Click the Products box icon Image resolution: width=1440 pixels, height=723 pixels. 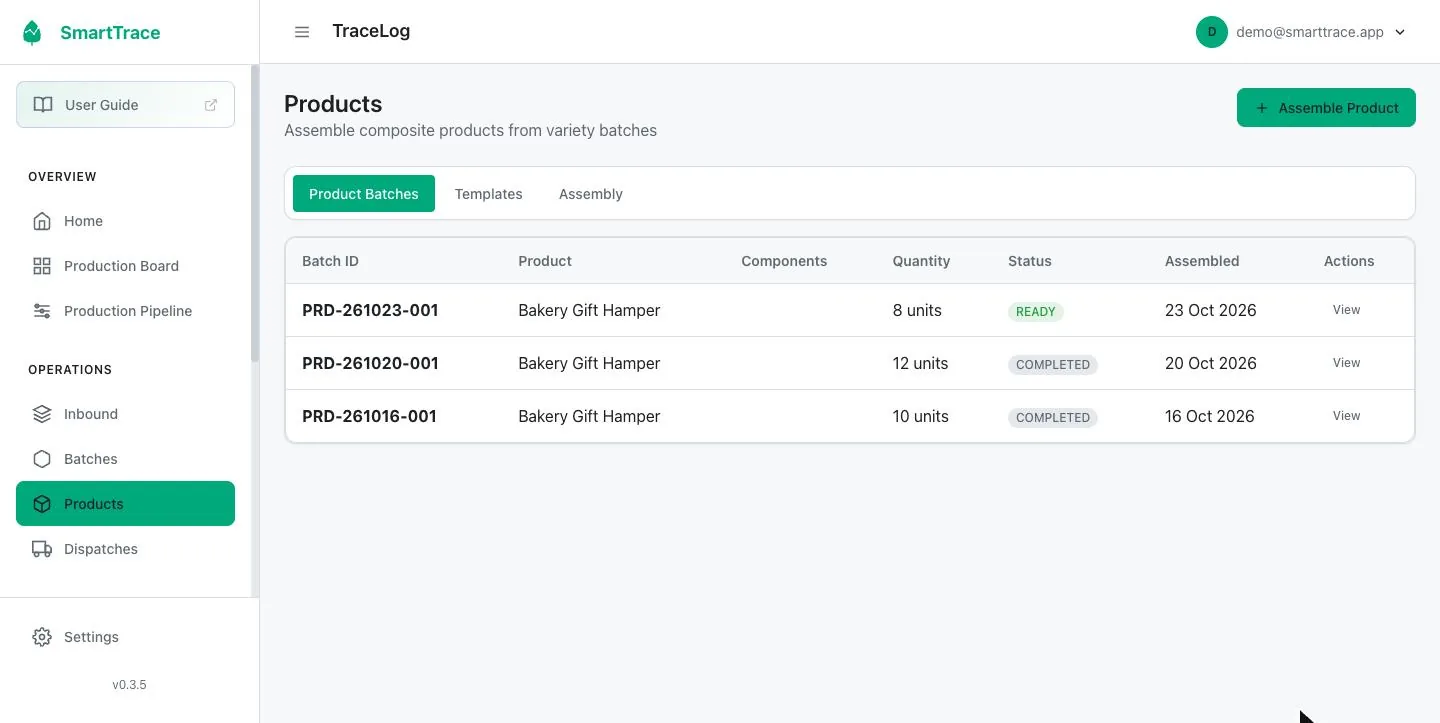[42, 504]
